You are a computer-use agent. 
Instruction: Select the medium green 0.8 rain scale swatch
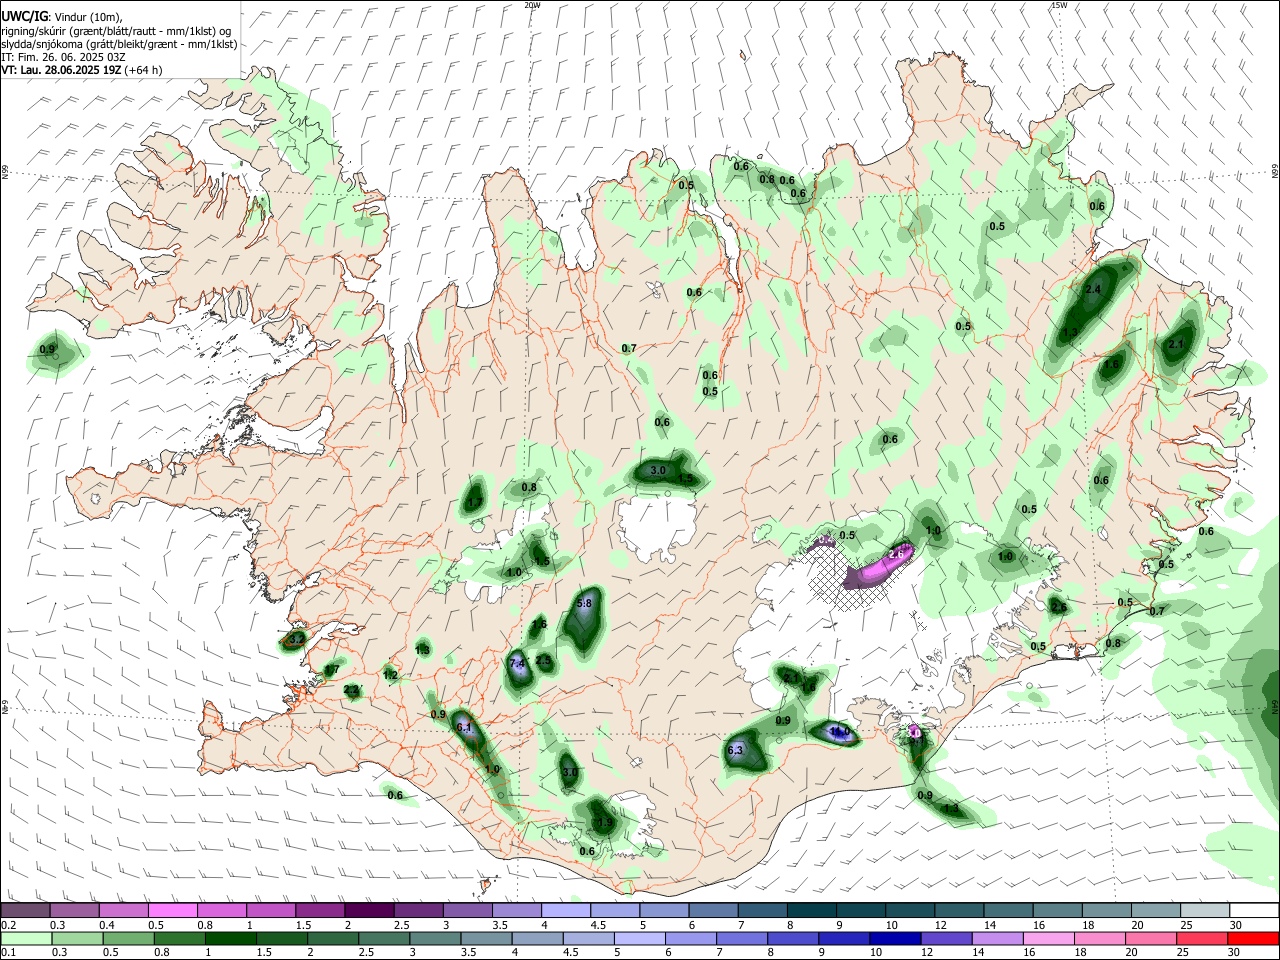pyautogui.click(x=179, y=938)
